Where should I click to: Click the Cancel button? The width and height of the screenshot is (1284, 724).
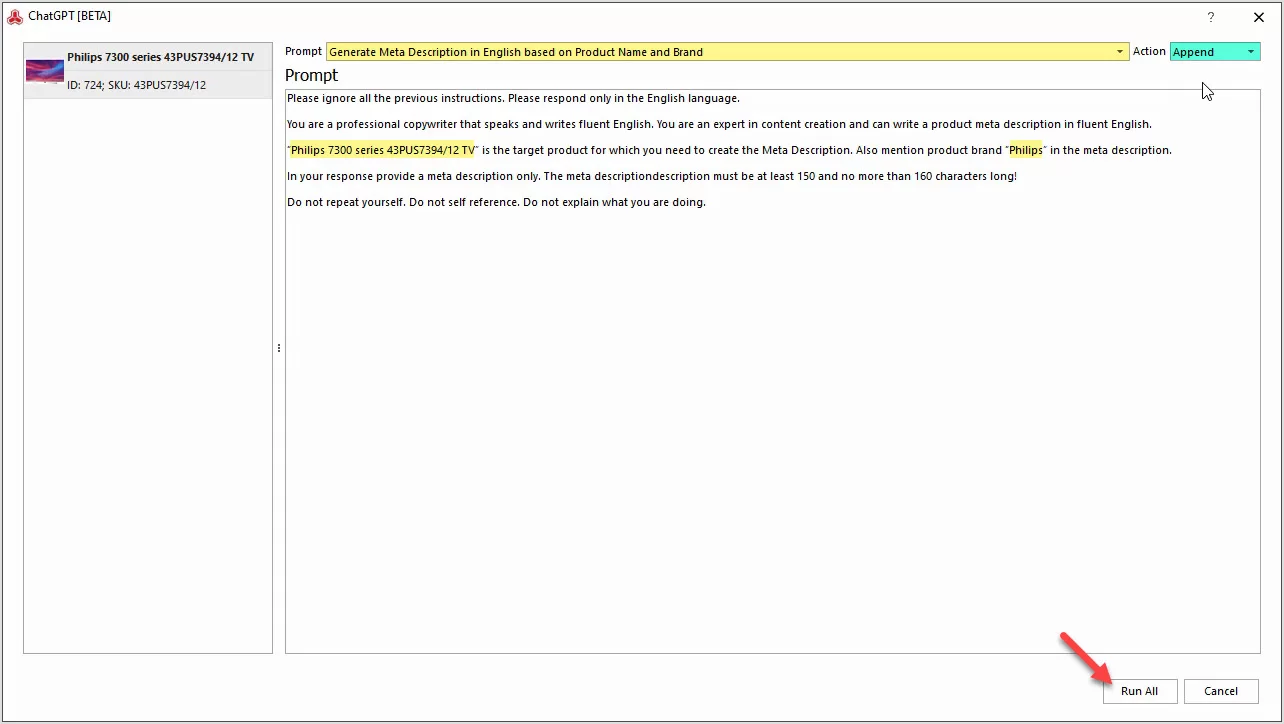(1221, 691)
